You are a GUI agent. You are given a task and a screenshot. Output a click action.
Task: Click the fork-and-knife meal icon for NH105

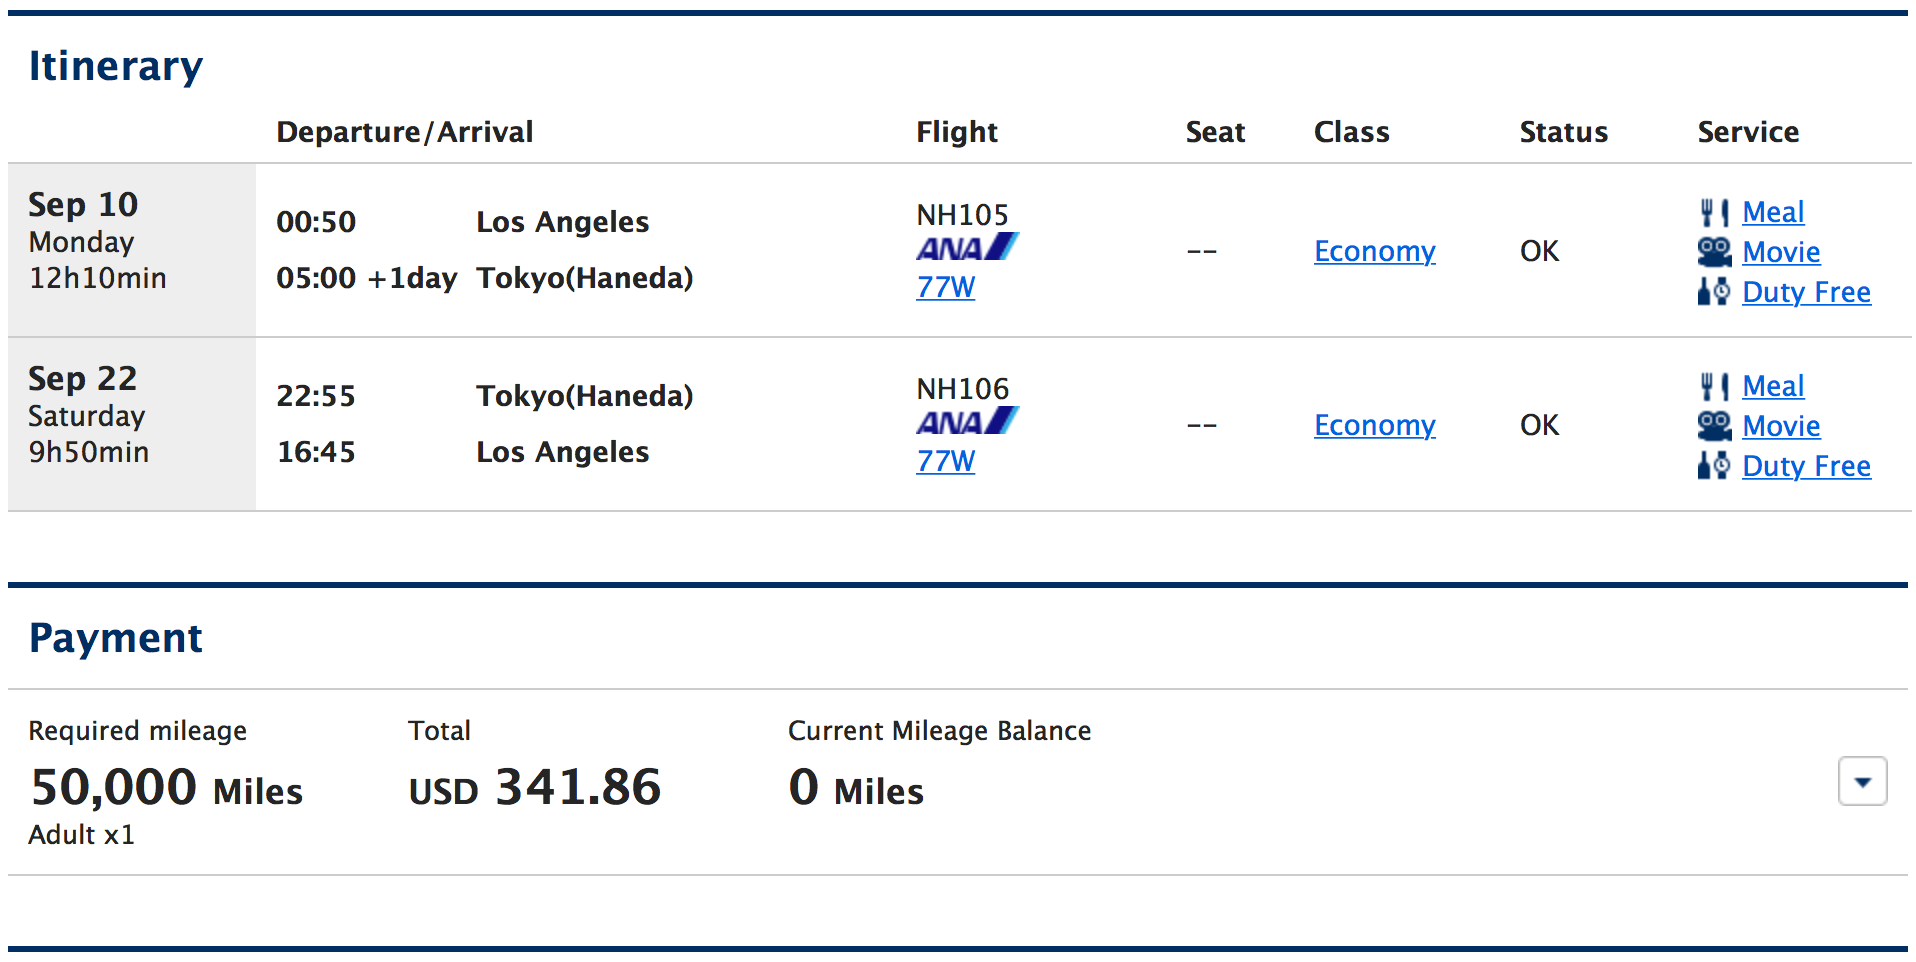point(1714,212)
